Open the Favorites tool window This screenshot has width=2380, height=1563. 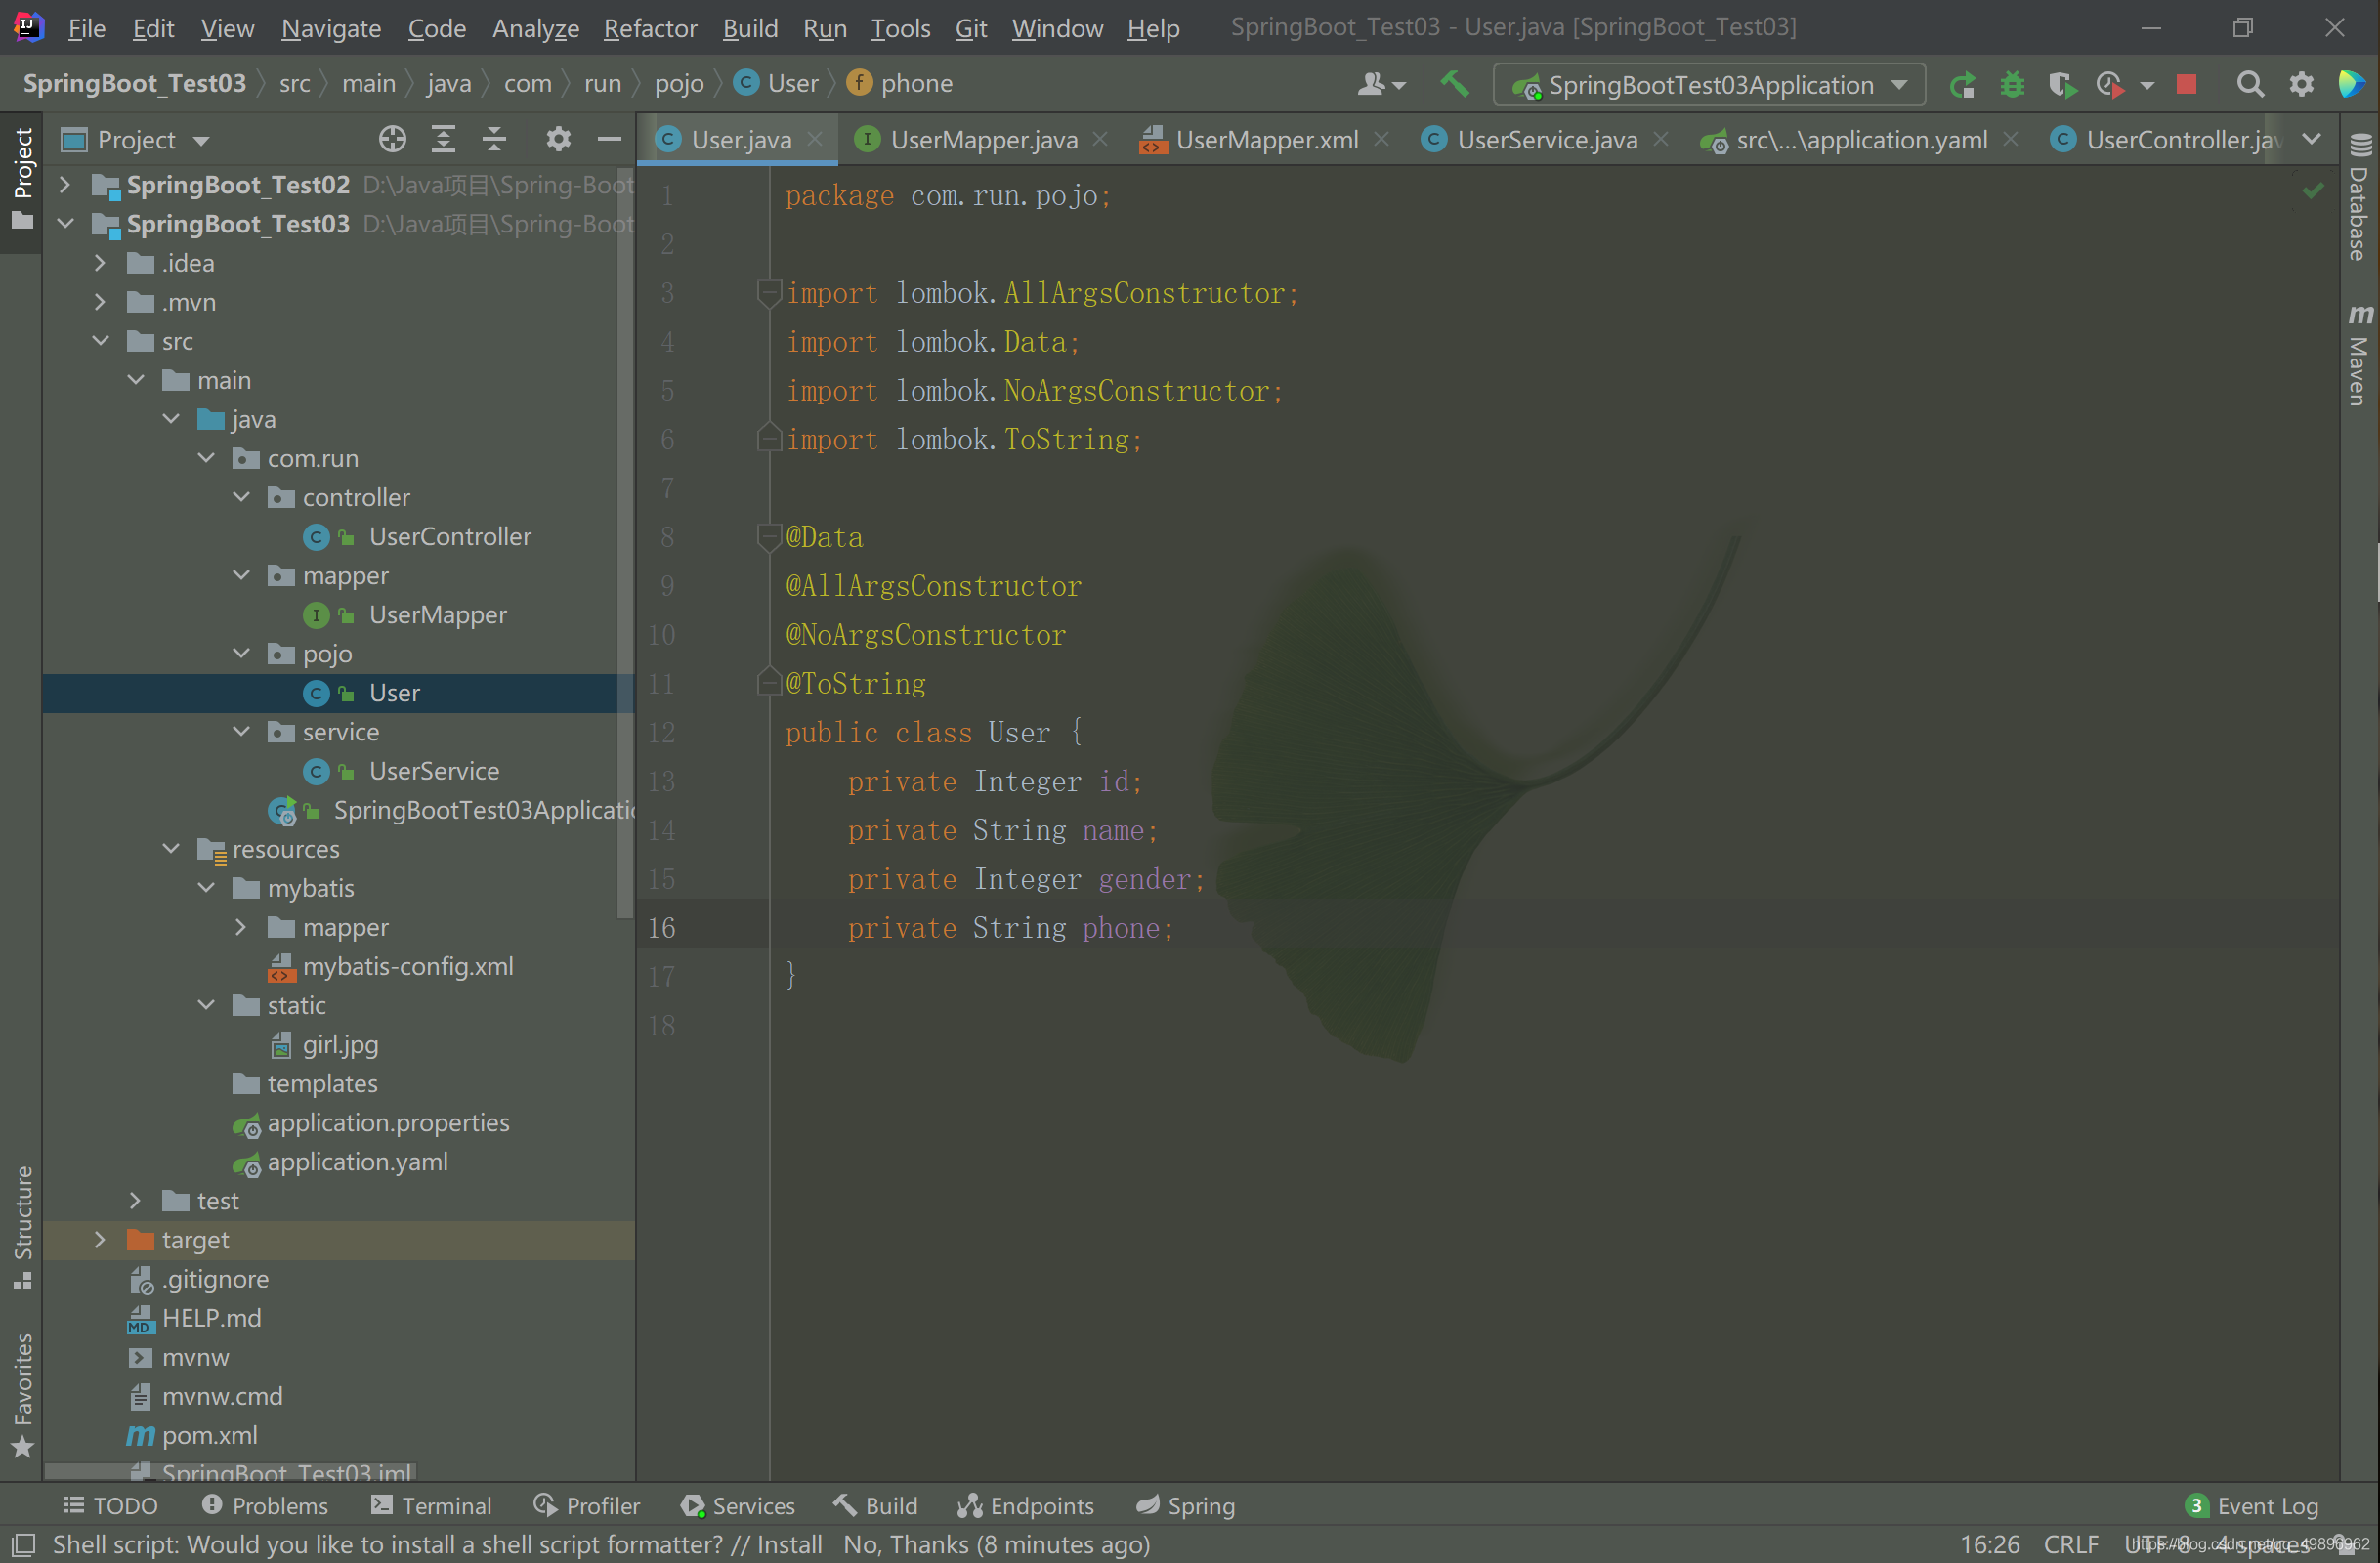(22, 1395)
